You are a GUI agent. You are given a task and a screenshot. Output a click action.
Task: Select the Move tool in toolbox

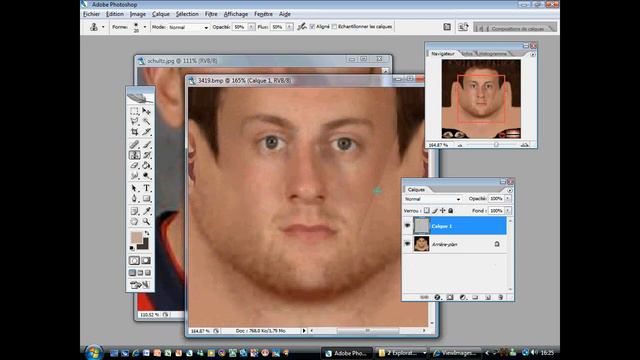click(x=146, y=111)
